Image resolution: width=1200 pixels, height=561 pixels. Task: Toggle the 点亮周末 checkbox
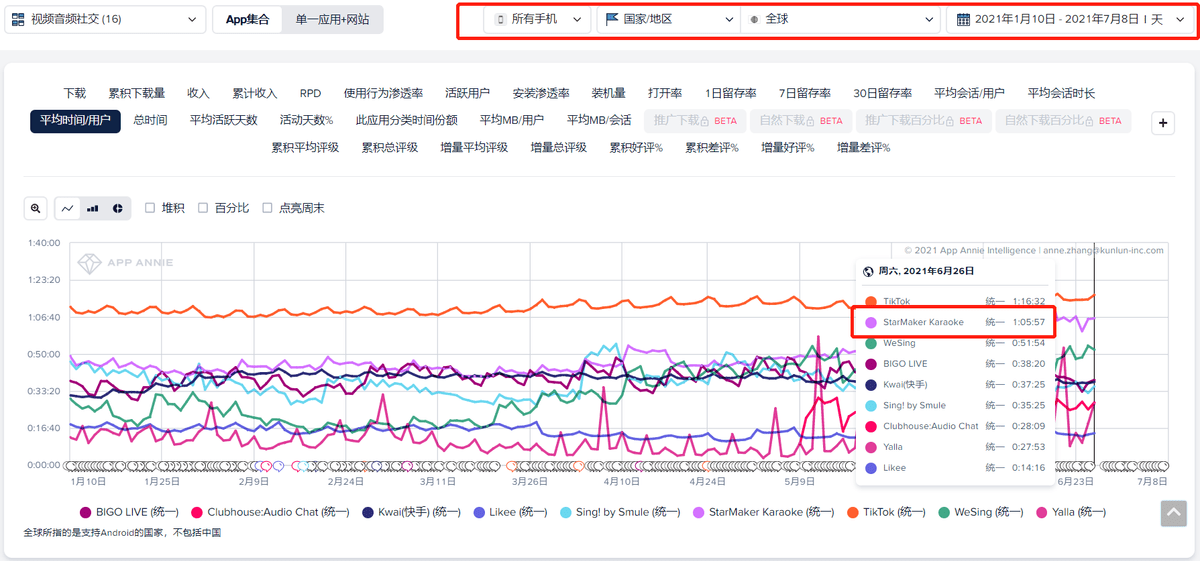point(267,208)
